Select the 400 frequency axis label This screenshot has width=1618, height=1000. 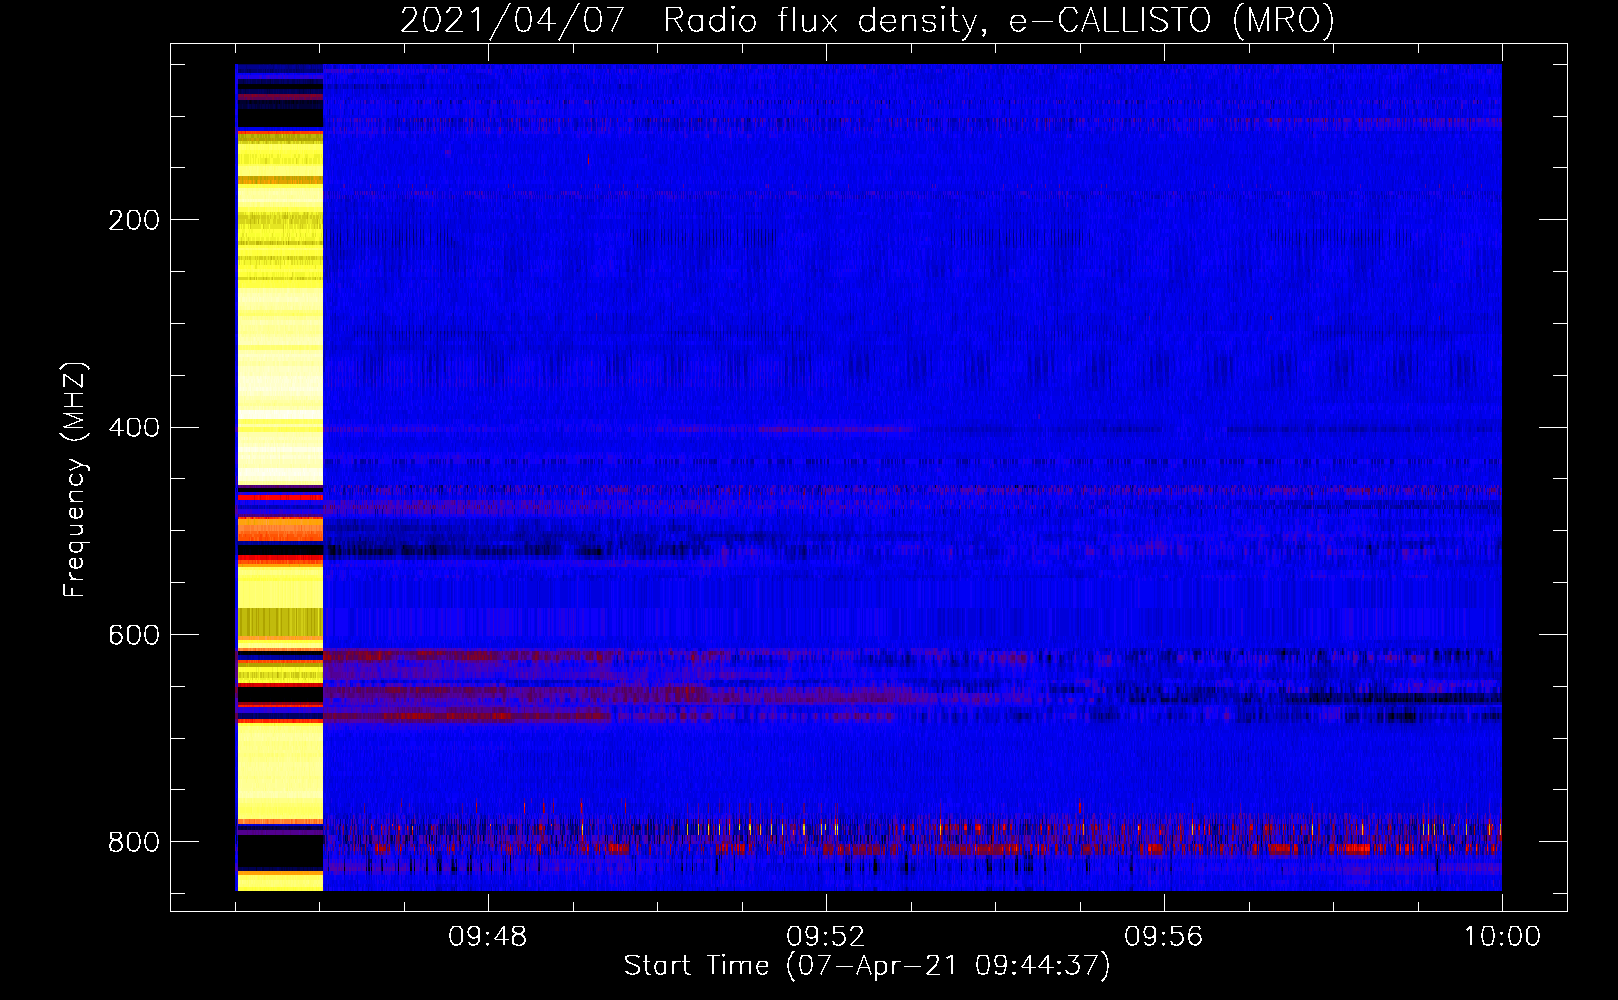click(x=134, y=428)
